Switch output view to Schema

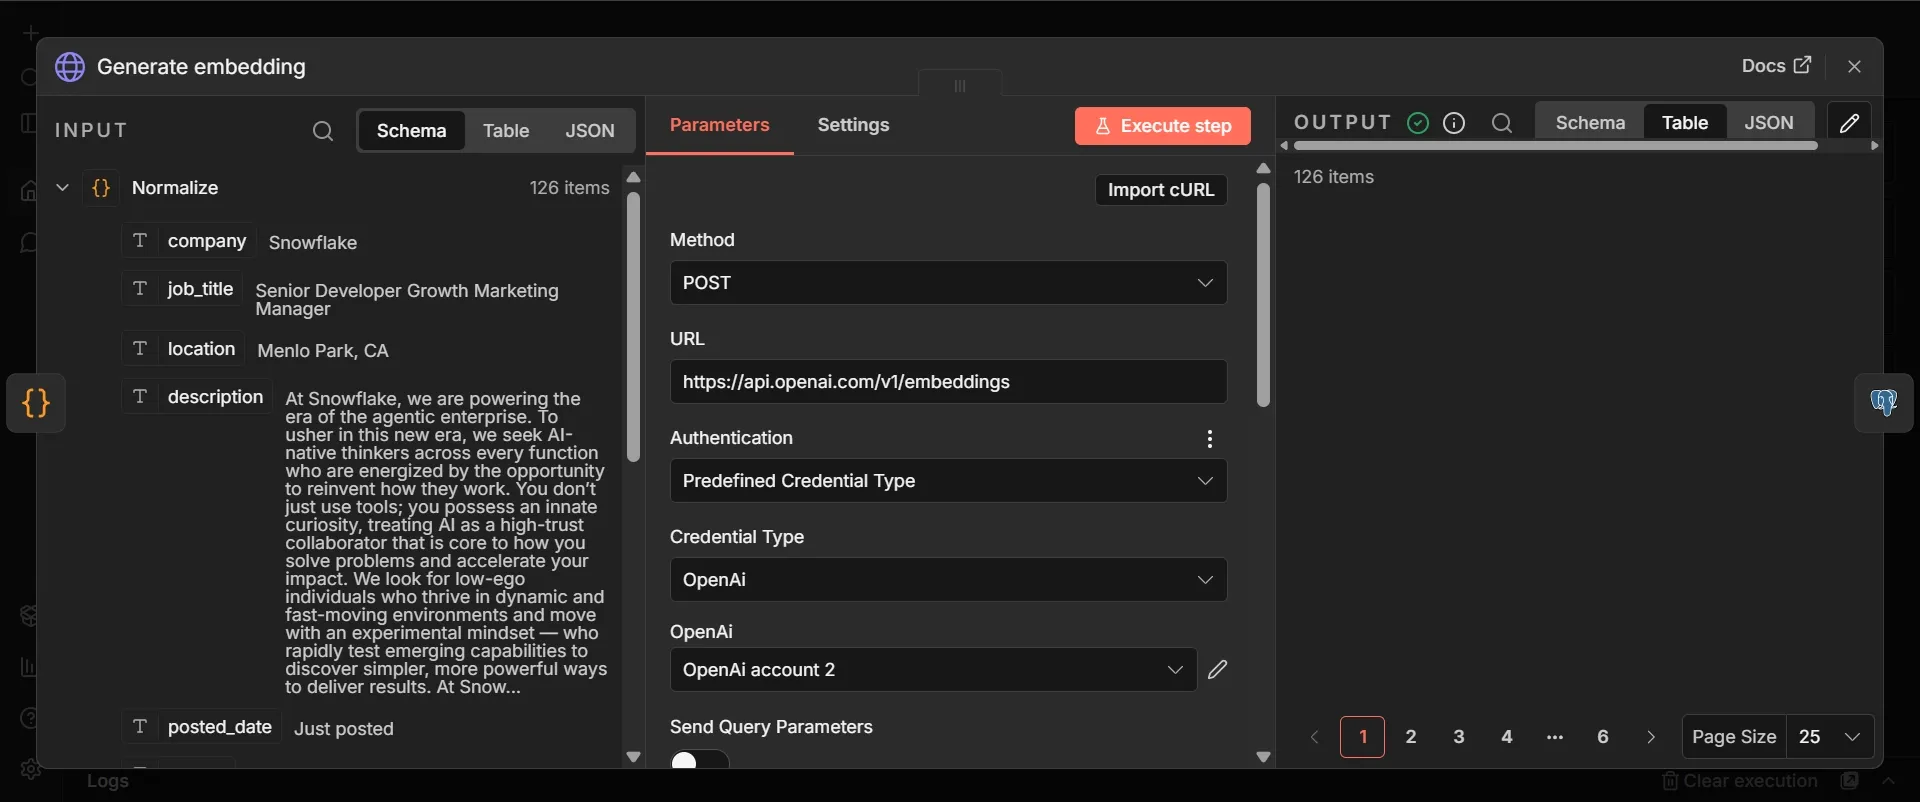click(1590, 123)
